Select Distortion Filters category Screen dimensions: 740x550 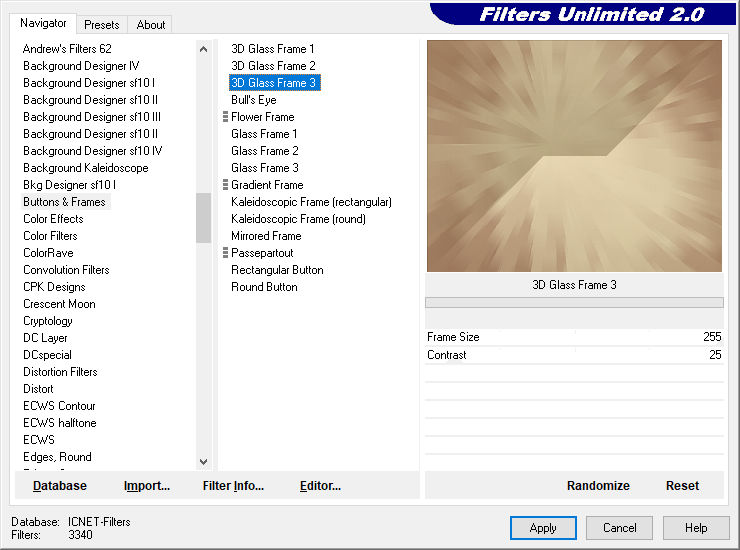pos(60,372)
